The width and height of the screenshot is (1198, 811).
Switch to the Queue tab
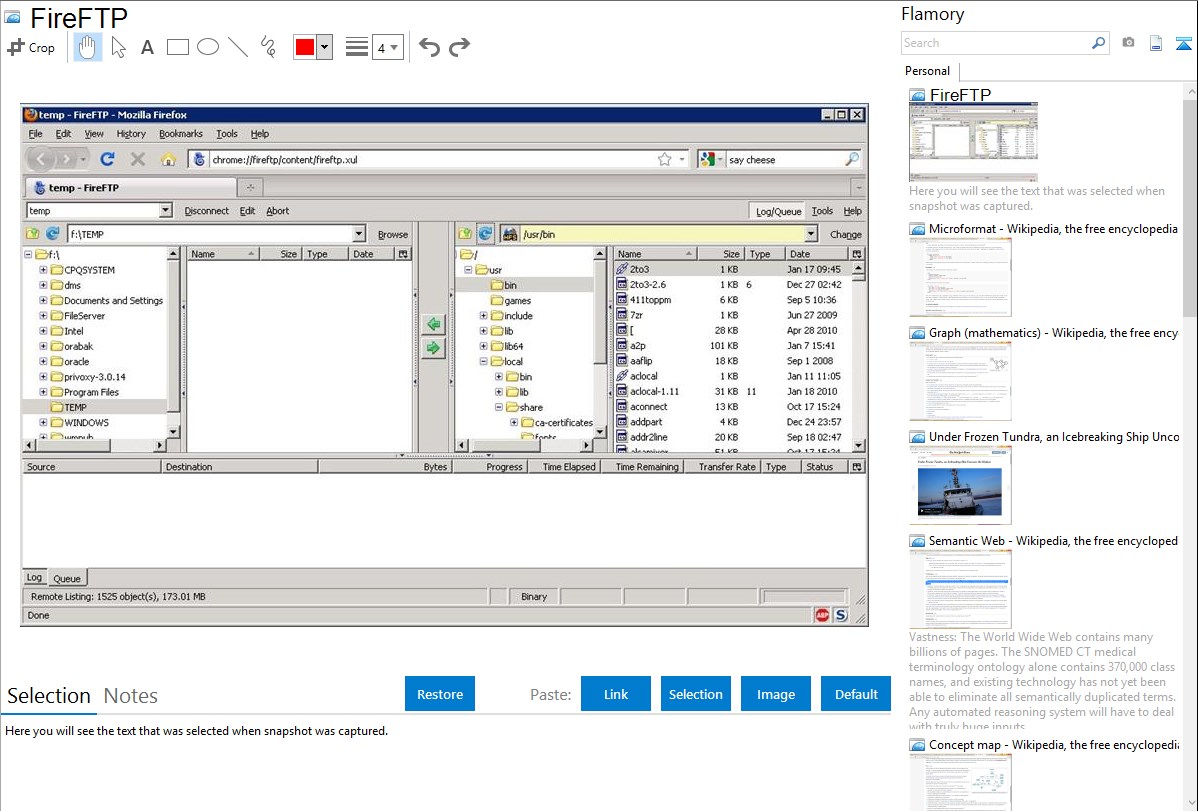coord(66,579)
